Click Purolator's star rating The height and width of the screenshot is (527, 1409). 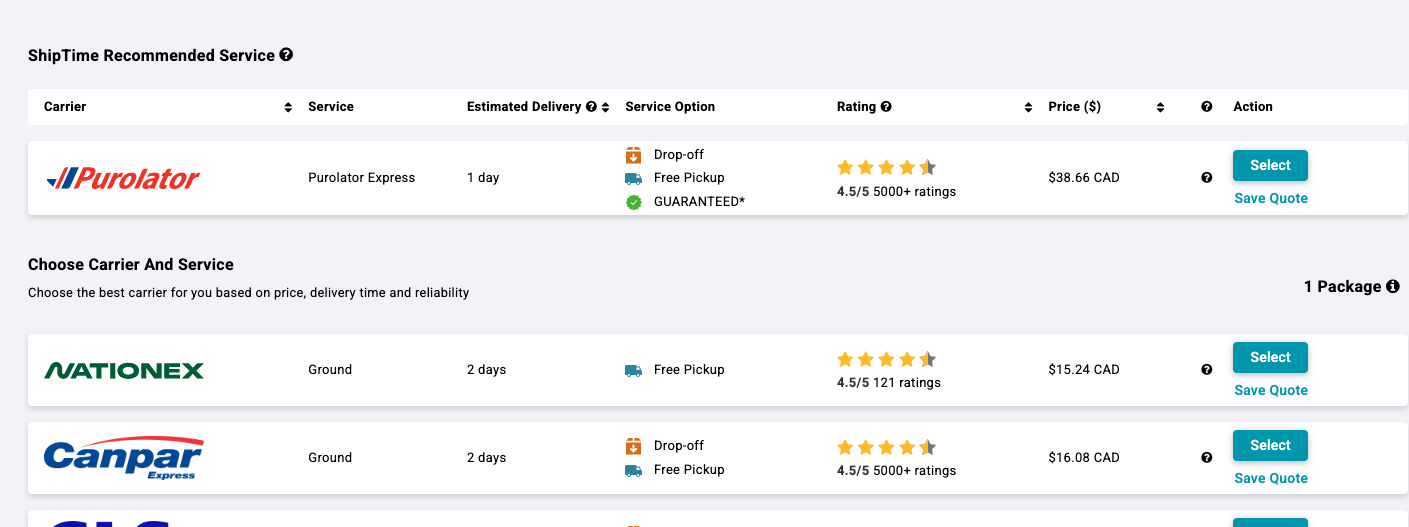point(886,167)
